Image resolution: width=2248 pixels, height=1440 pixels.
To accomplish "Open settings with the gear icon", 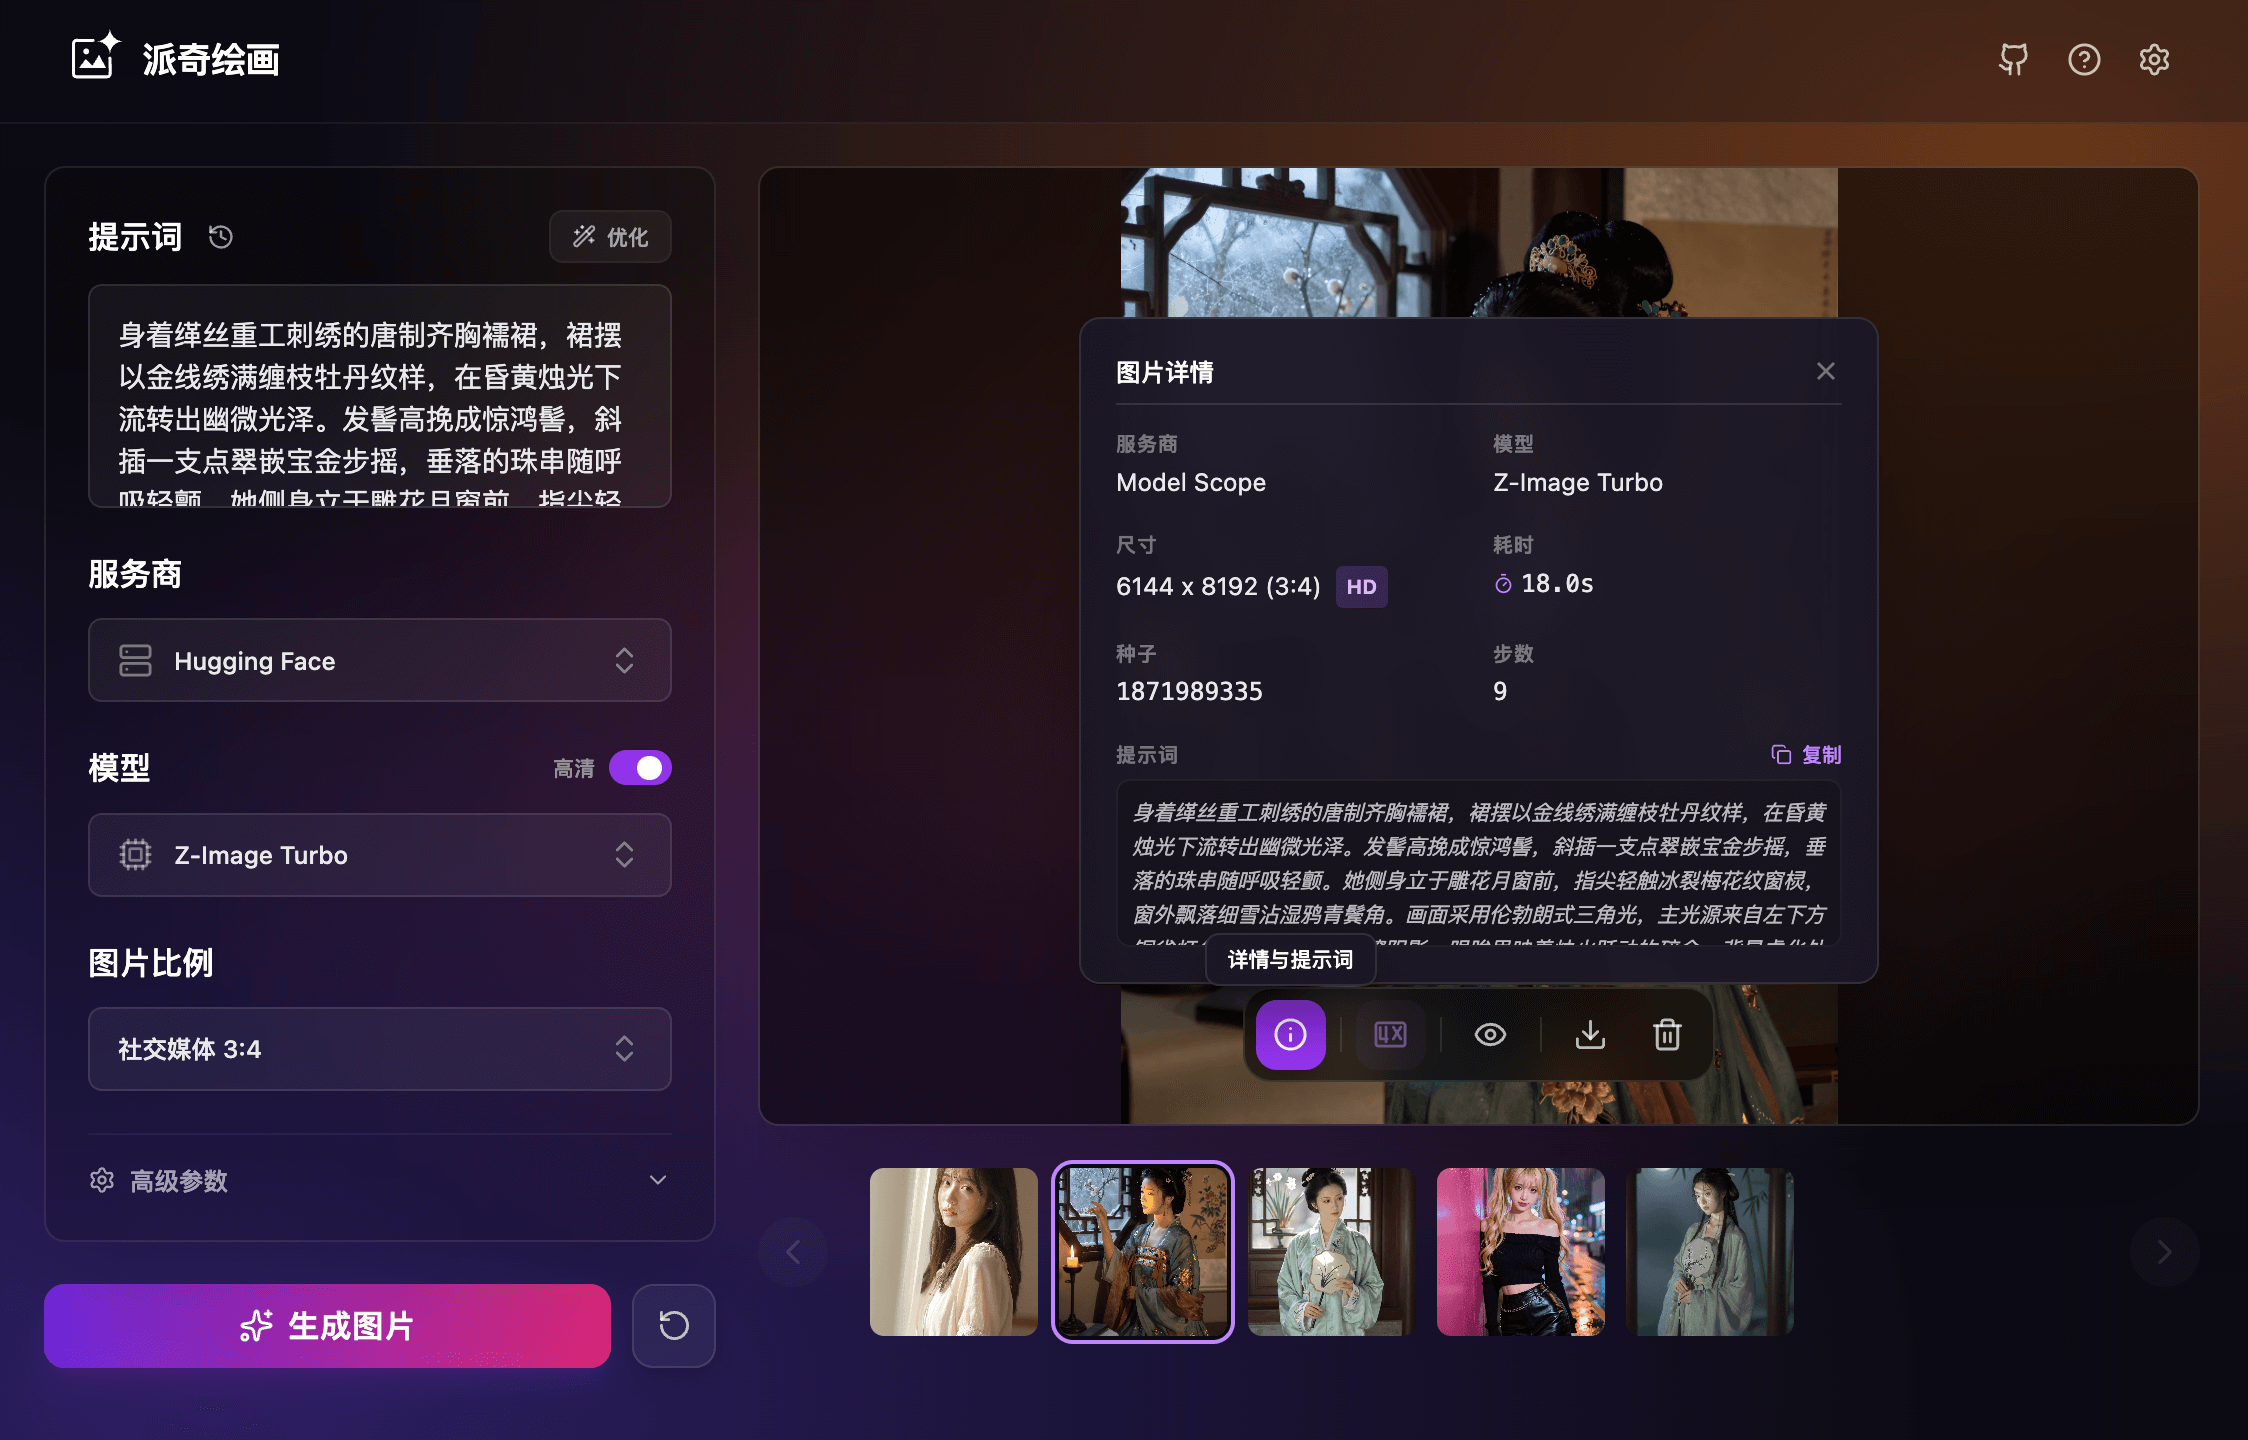I will click(x=2154, y=60).
